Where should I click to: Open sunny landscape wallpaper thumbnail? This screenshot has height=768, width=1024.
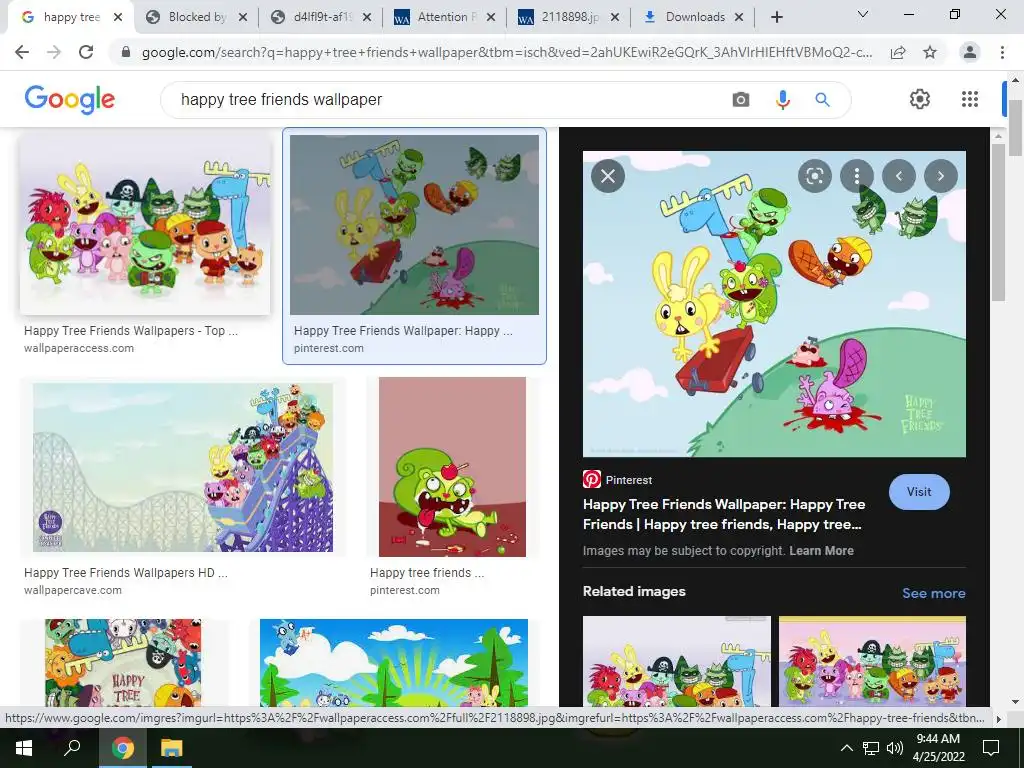(394, 662)
